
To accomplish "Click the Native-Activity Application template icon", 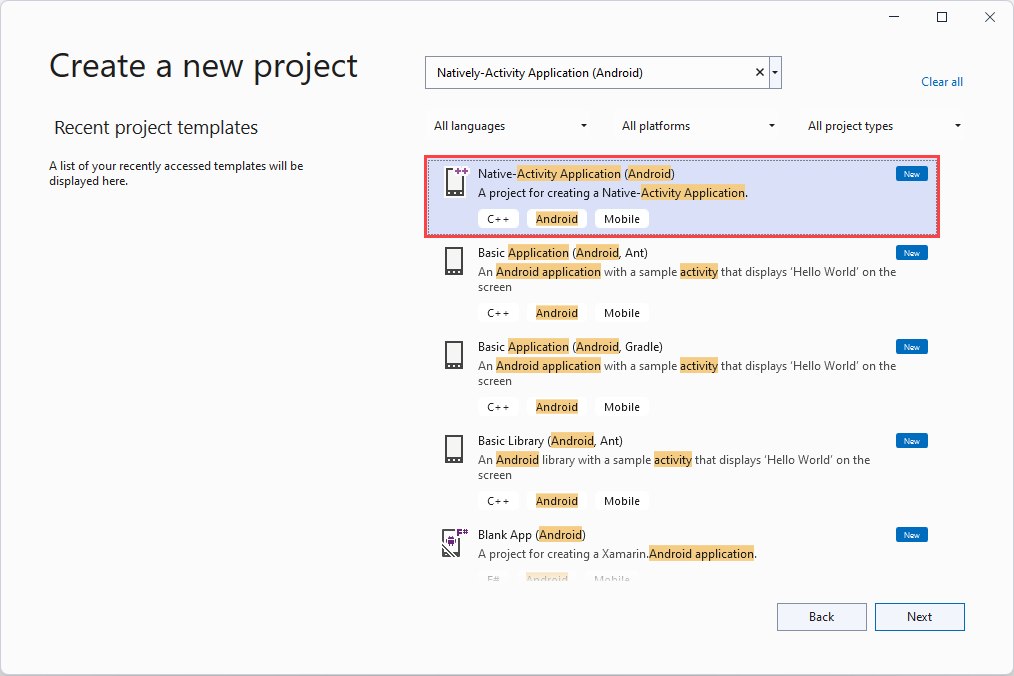I will click(454, 182).
